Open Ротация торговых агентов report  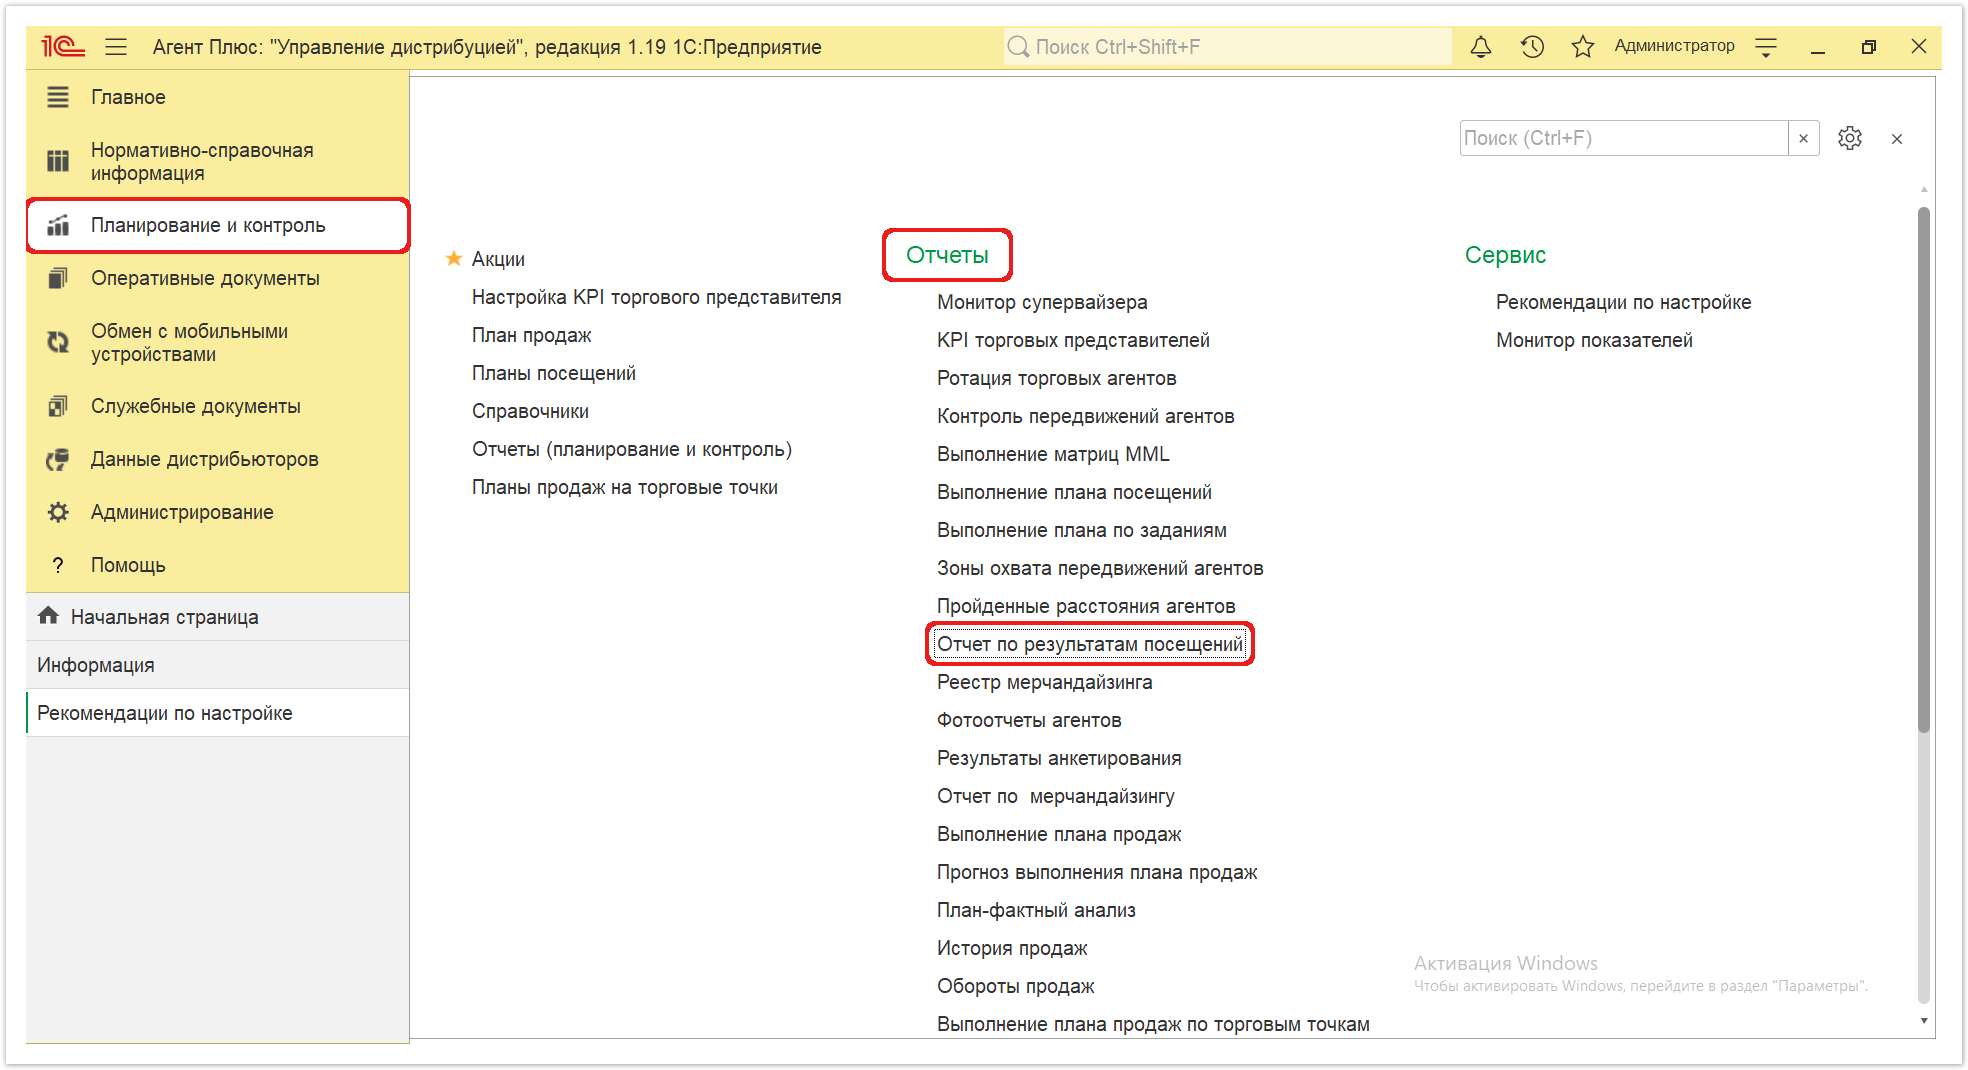[x=1056, y=378]
